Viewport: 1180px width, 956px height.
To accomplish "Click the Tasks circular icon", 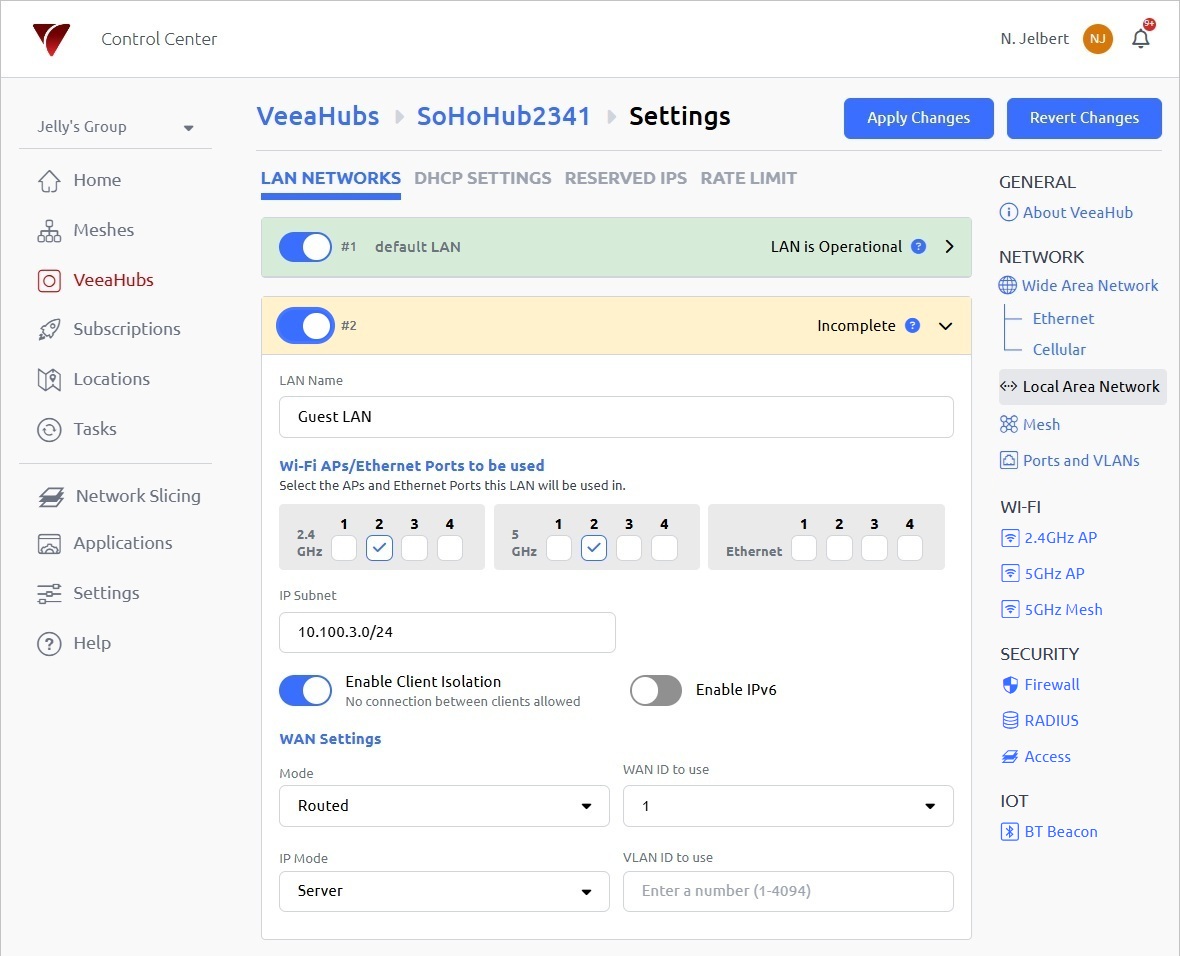I will pyautogui.click(x=49, y=430).
